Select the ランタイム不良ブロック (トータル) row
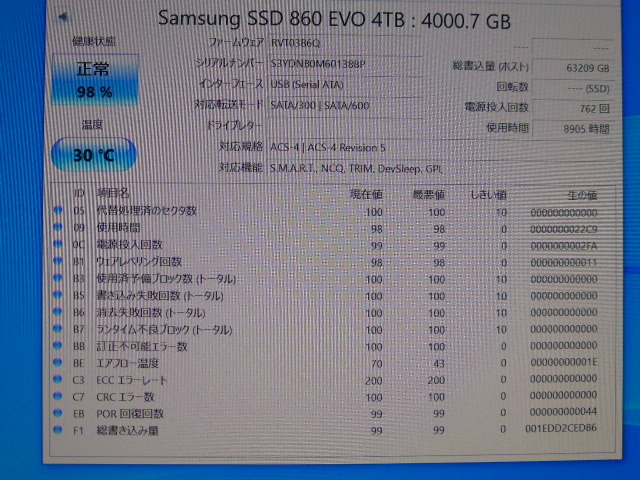 click(x=327, y=329)
